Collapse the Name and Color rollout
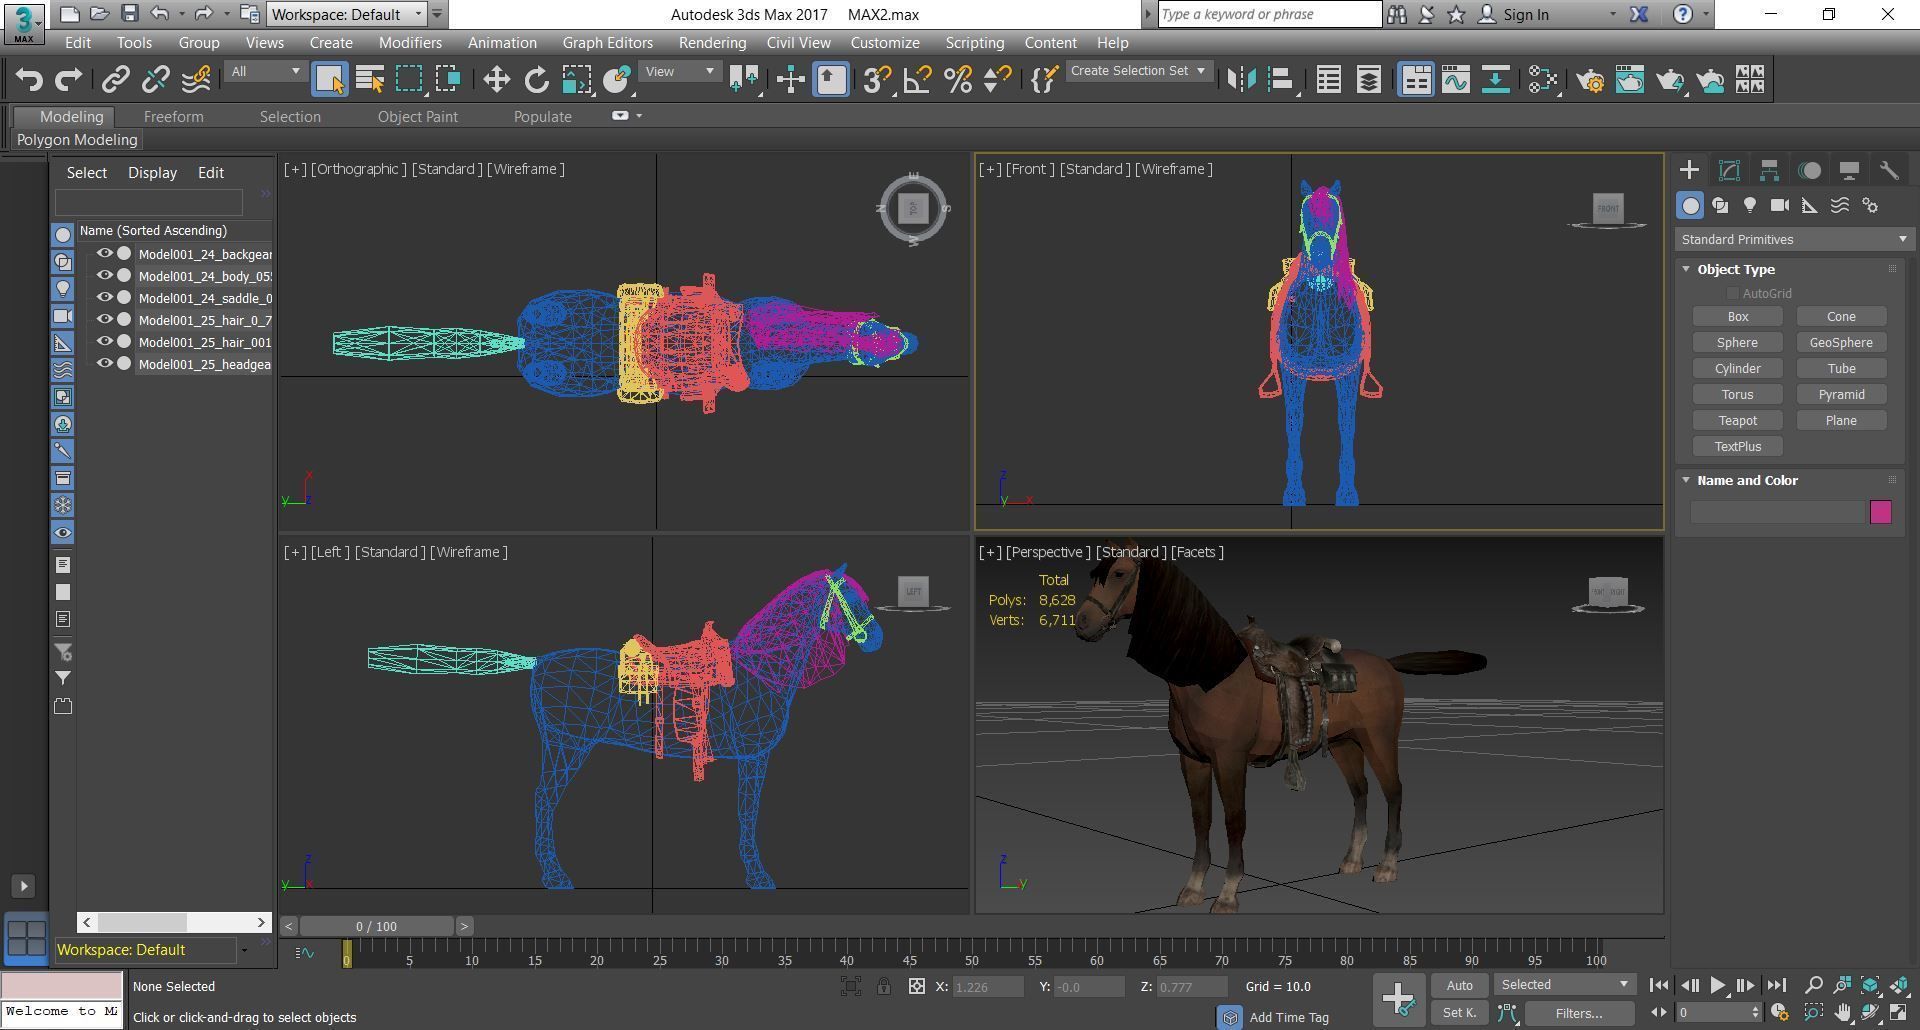 coord(1686,480)
